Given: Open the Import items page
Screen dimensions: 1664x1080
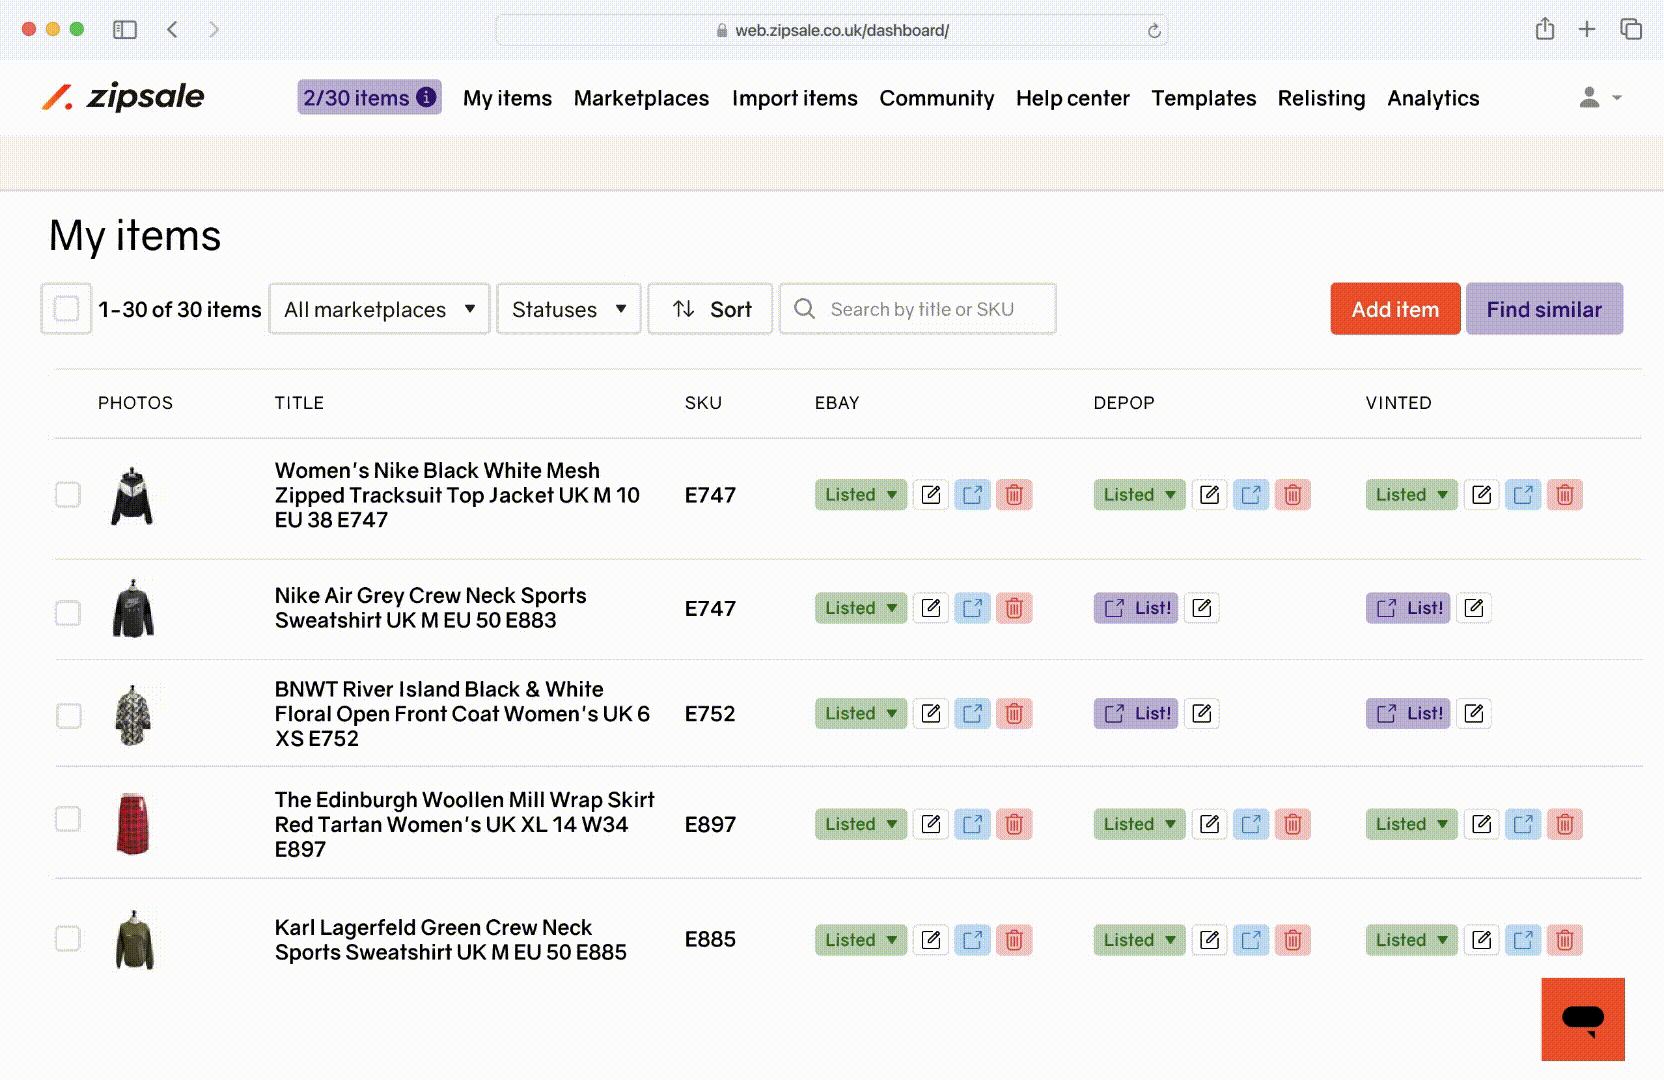Looking at the screenshot, I should click(x=794, y=98).
